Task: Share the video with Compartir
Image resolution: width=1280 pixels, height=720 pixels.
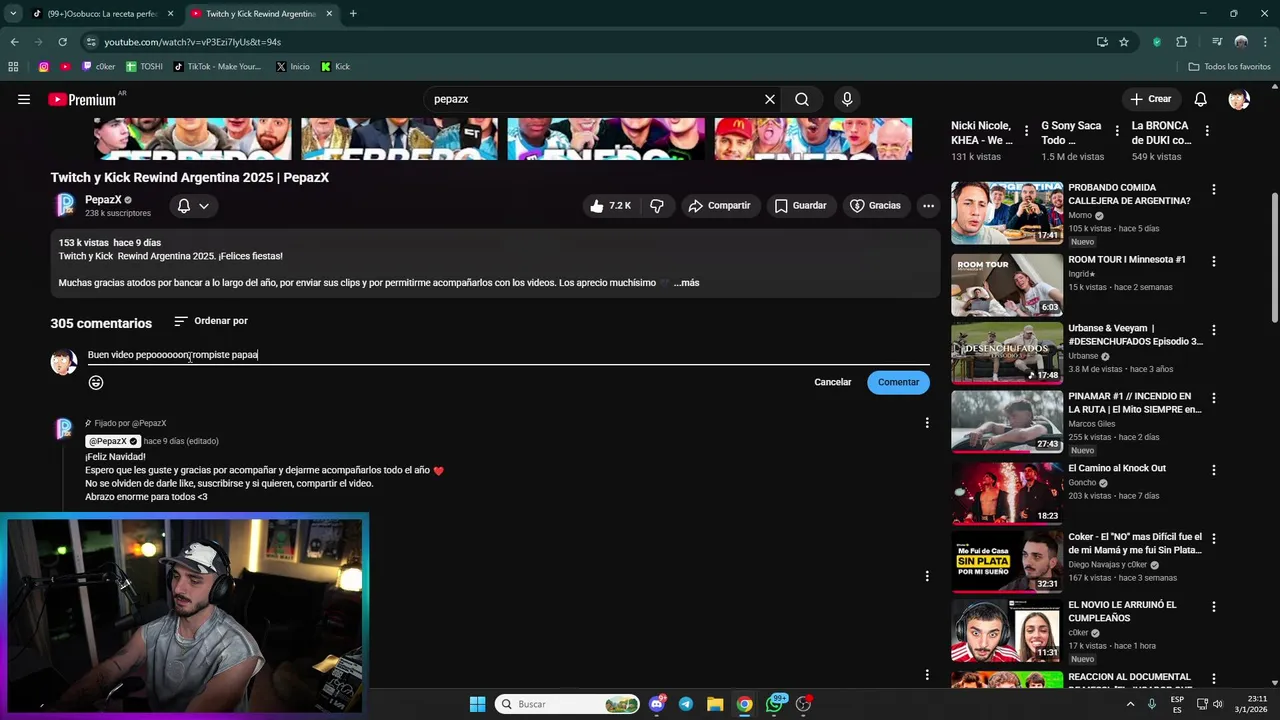Action: 719,205
